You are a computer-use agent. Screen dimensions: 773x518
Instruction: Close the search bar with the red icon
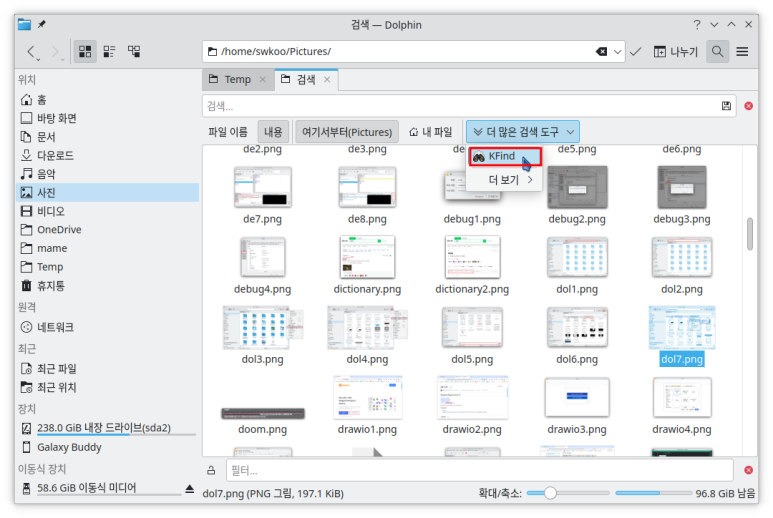click(748, 106)
